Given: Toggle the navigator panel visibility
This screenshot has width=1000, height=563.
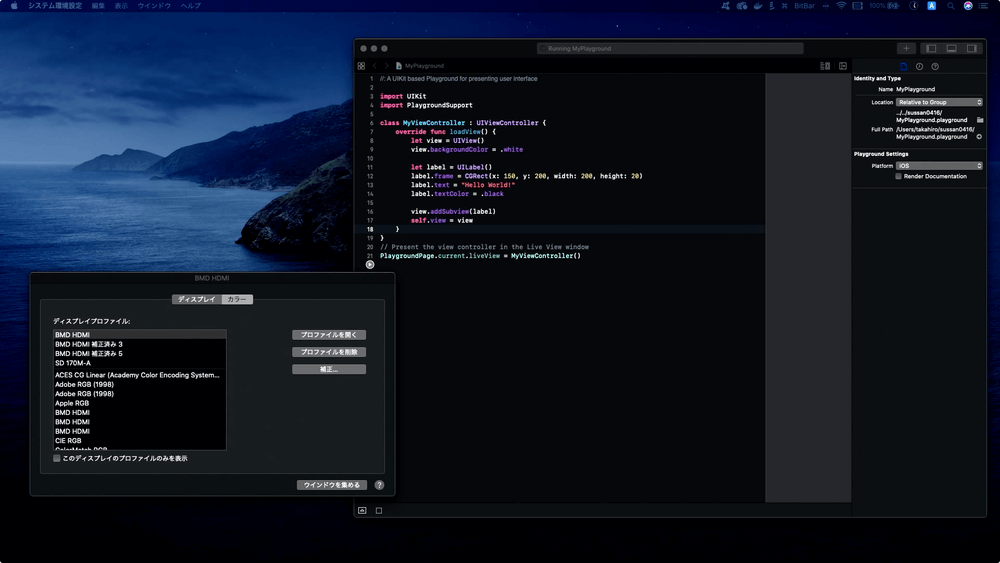Looking at the screenshot, I should 931,48.
